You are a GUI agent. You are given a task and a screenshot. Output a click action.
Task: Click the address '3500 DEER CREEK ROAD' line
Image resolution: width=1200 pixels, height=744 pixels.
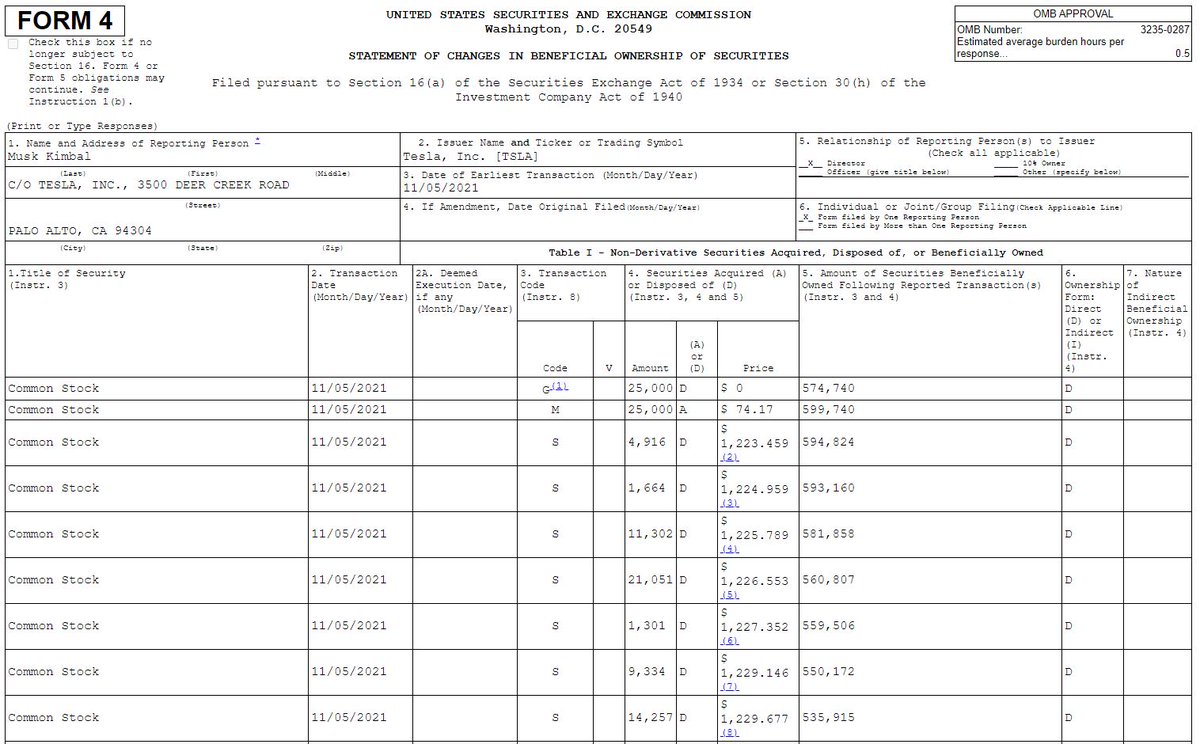pos(148,185)
